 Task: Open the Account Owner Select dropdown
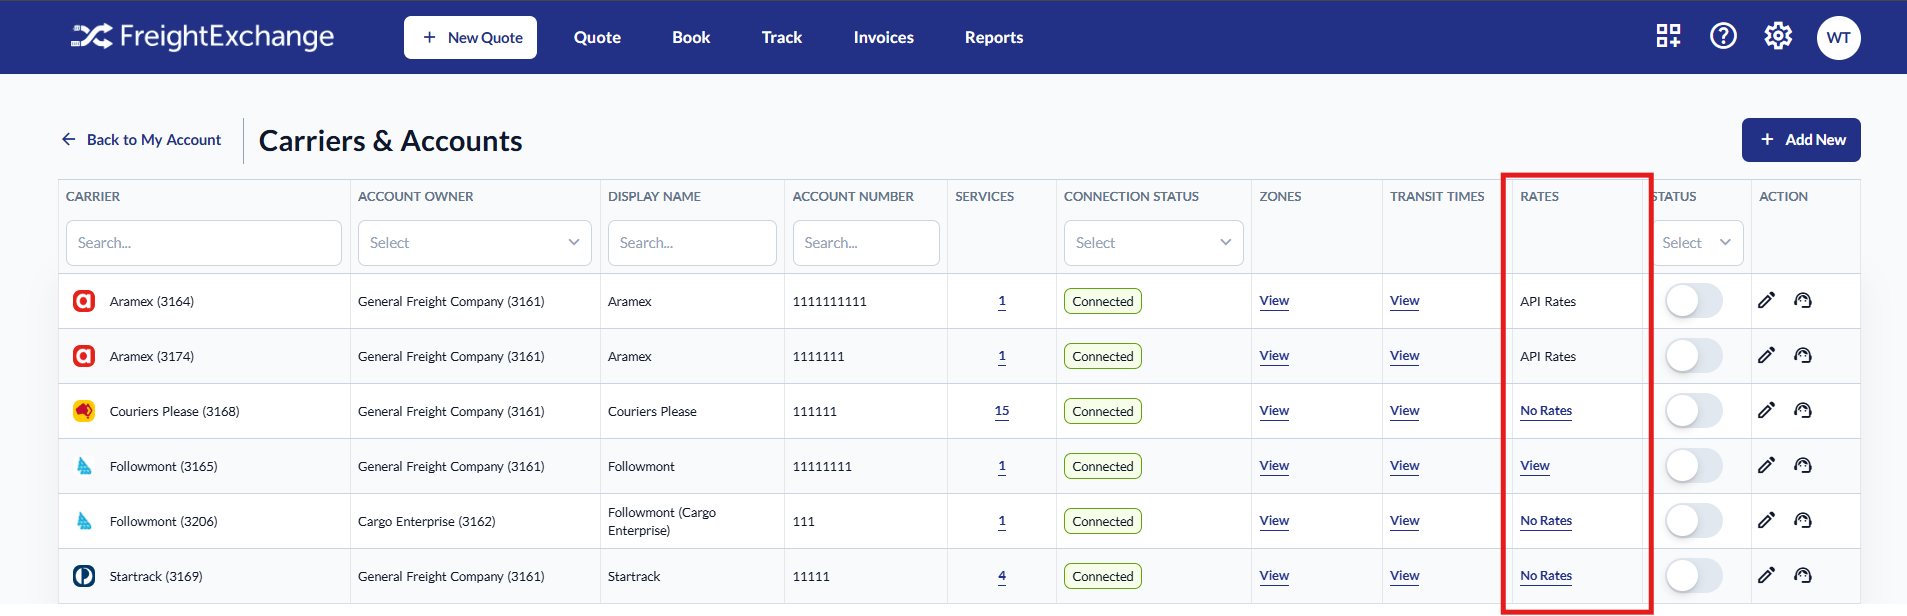[x=474, y=243]
